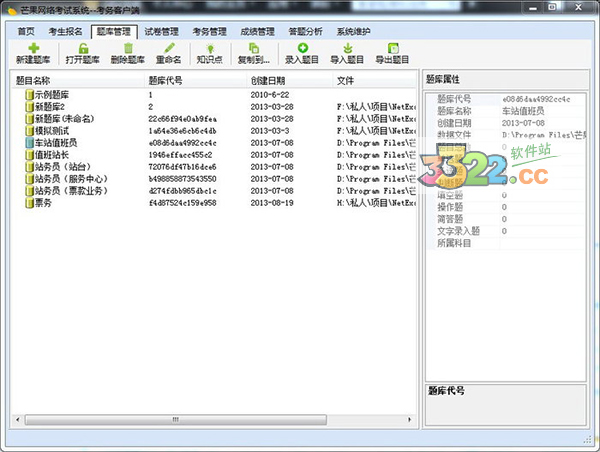The width and height of the screenshot is (600, 452).
Task: Click code d274fdbb965dbc1c in list
Action: (183, 191)
